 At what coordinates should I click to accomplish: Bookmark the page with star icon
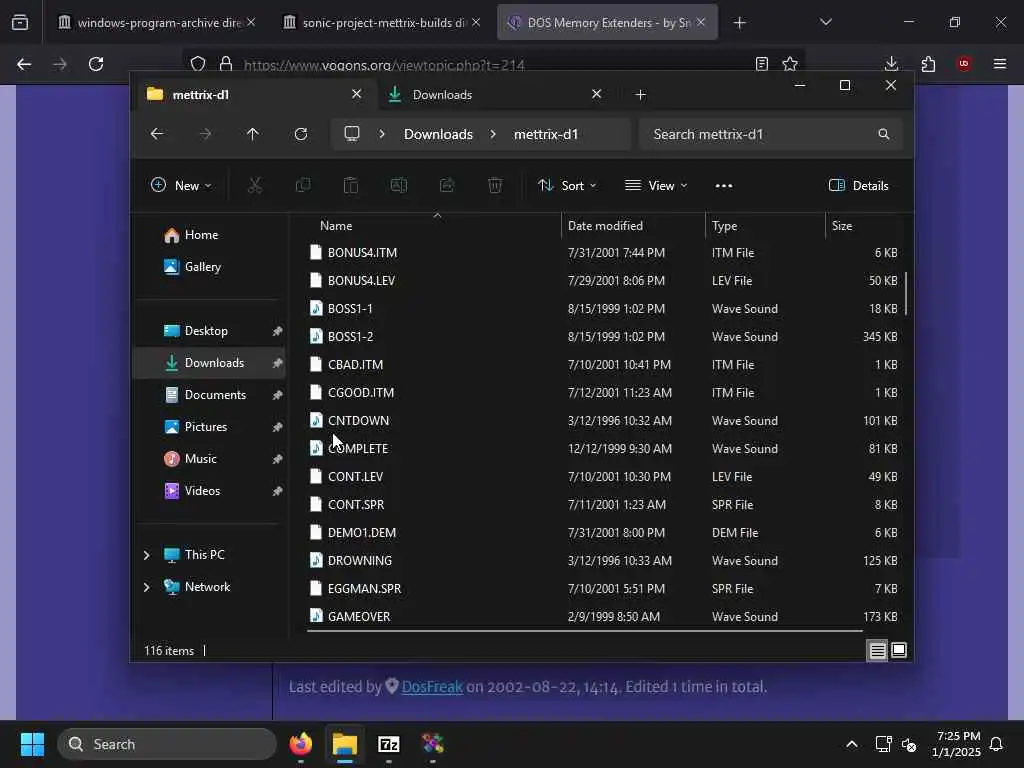790,64
